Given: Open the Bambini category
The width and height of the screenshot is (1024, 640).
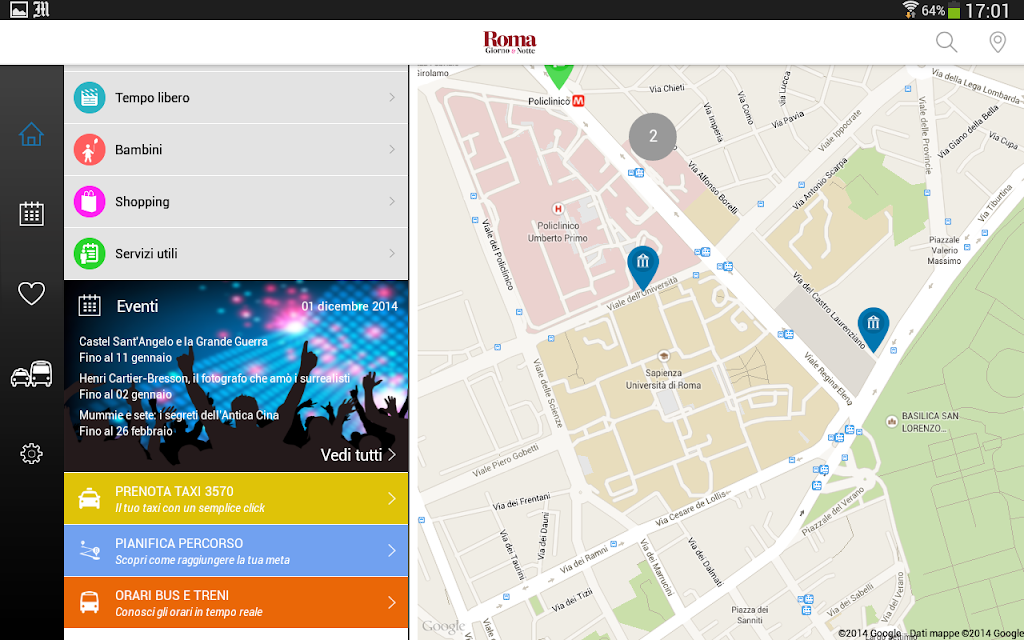Looking at the screenshot, I should pos(236,150).
